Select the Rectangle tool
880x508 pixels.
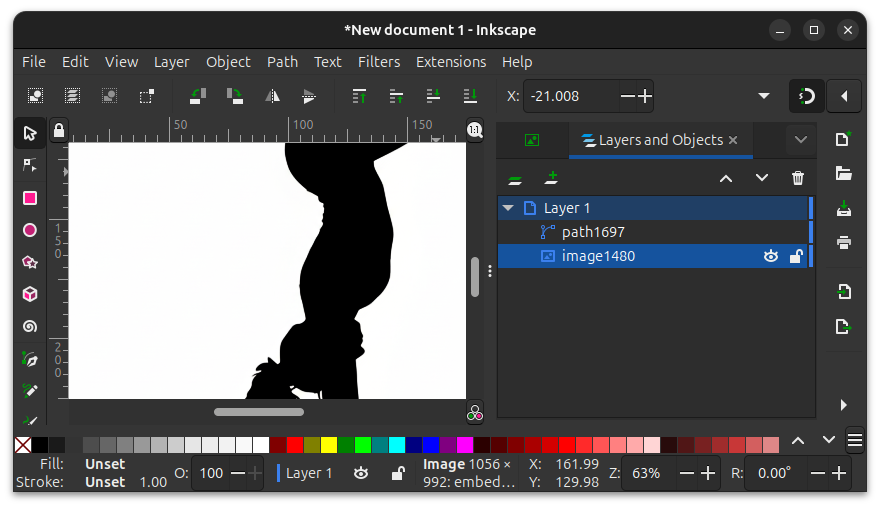tap(30, 198)
